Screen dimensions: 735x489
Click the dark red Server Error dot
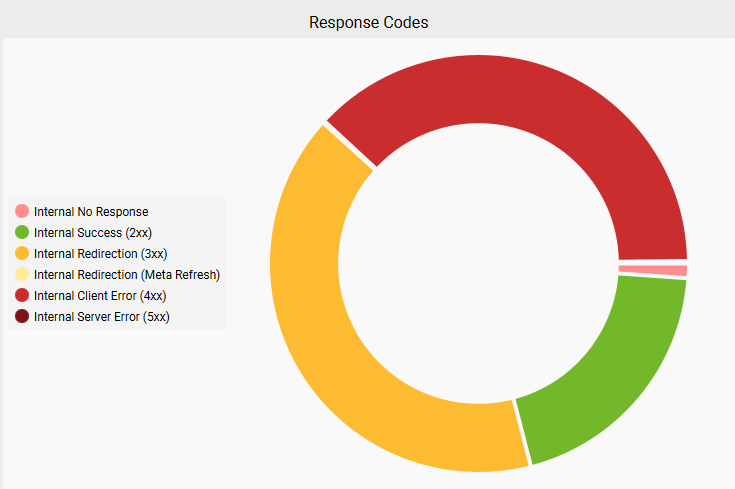coord(22,317)
